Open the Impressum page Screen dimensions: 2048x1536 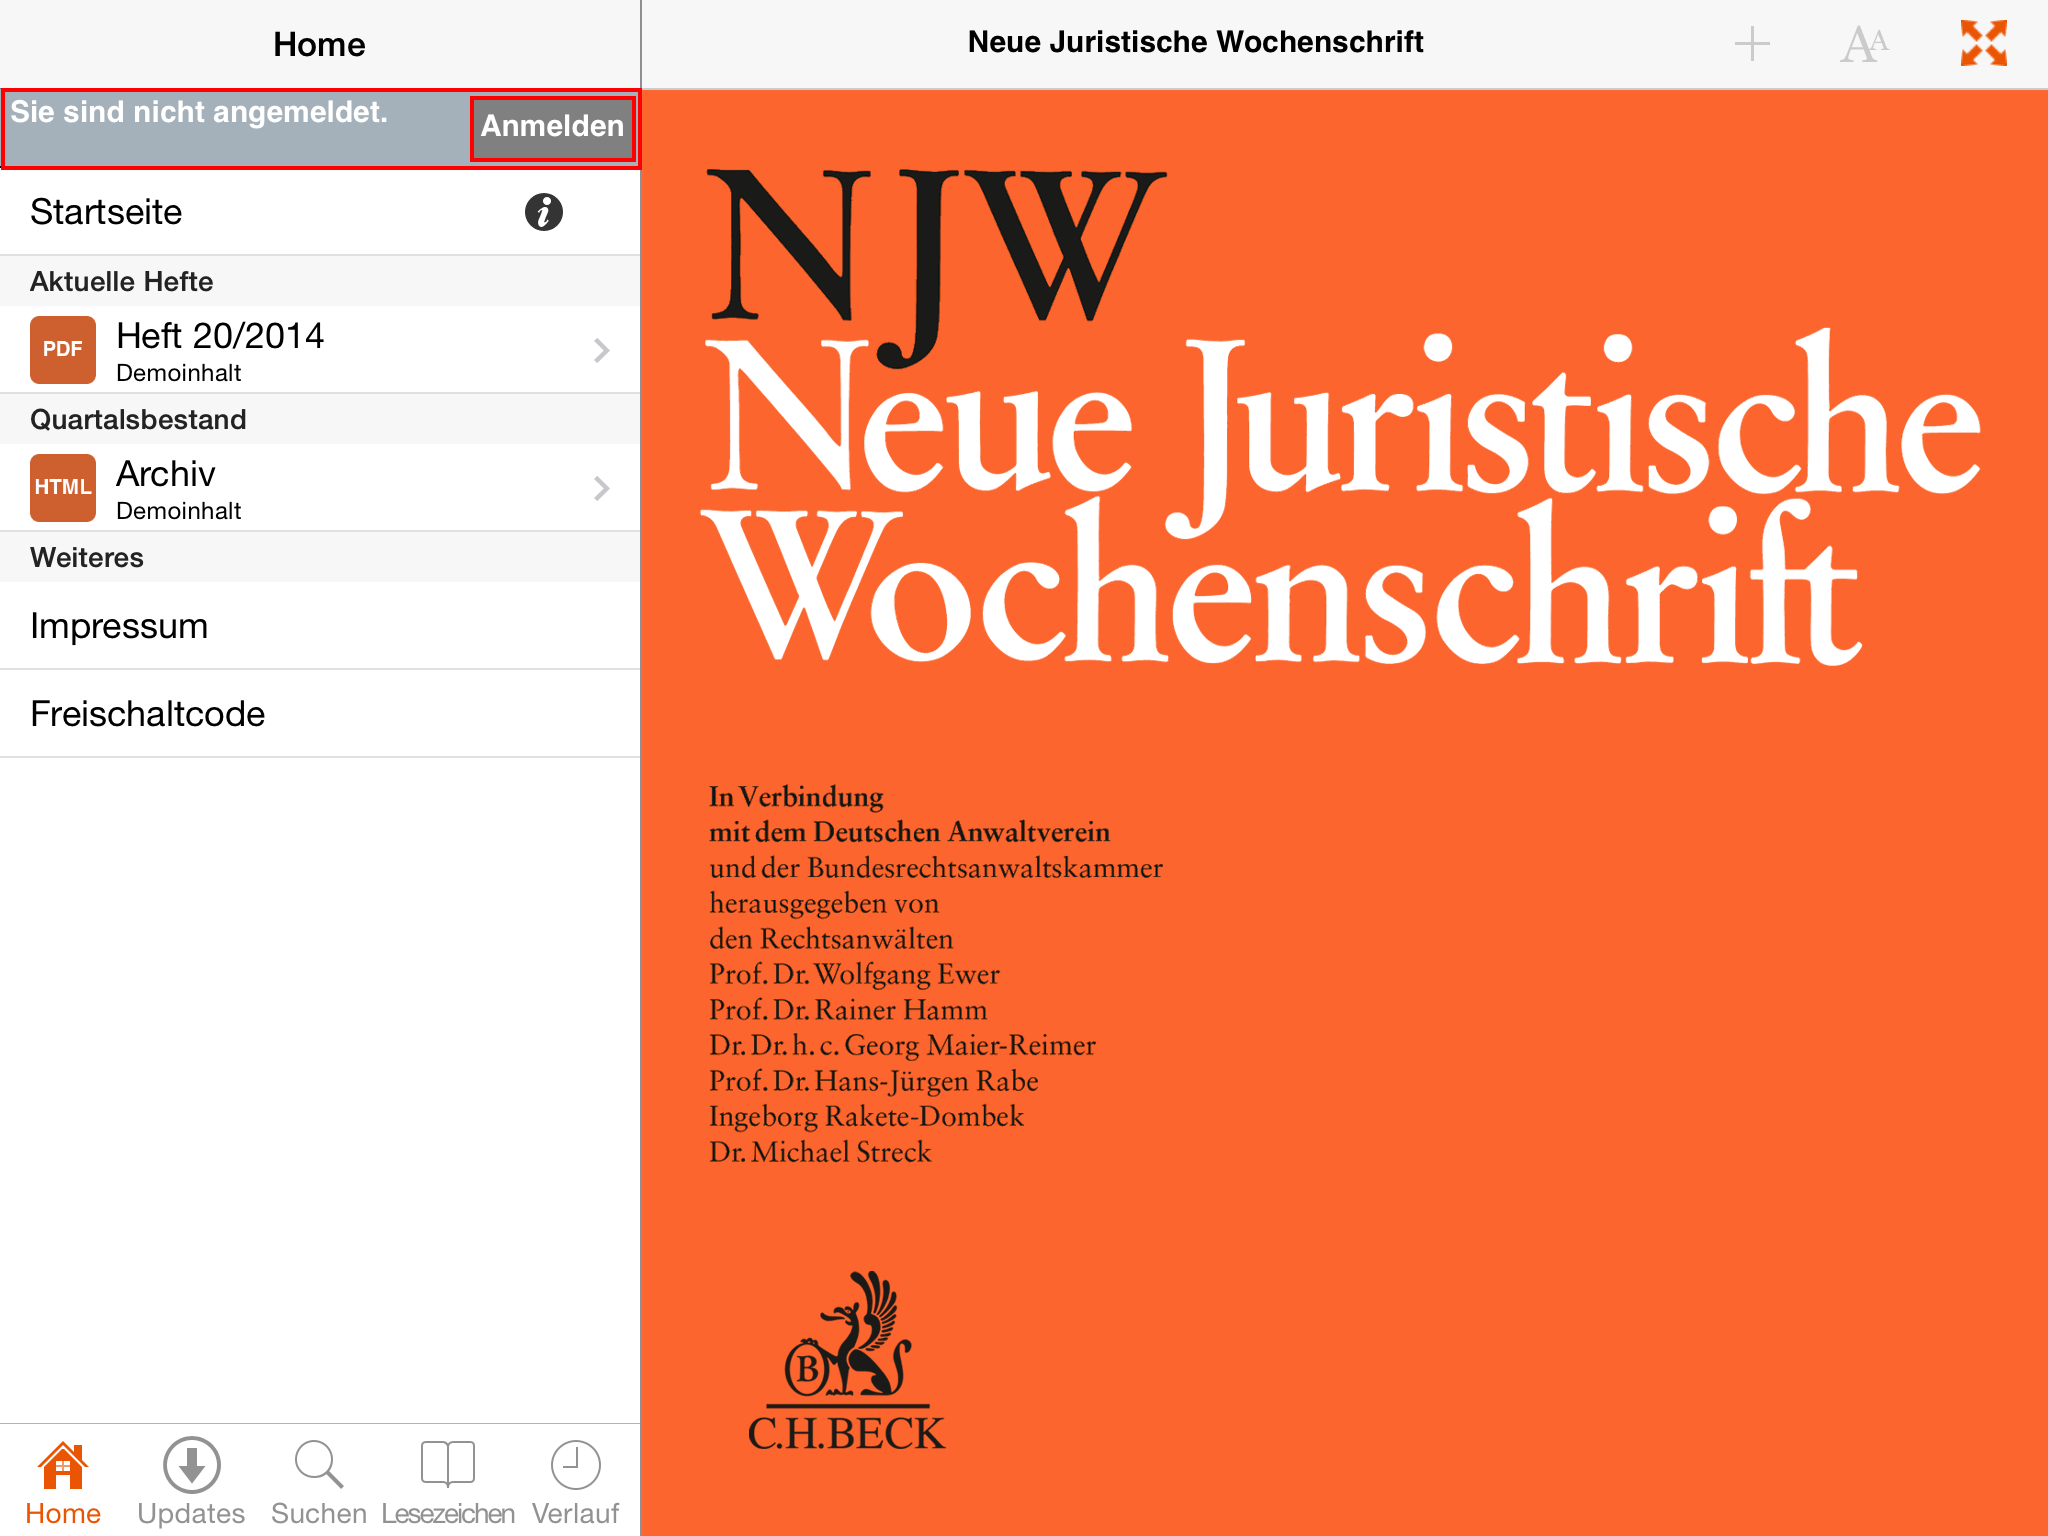tap(320, 626)
